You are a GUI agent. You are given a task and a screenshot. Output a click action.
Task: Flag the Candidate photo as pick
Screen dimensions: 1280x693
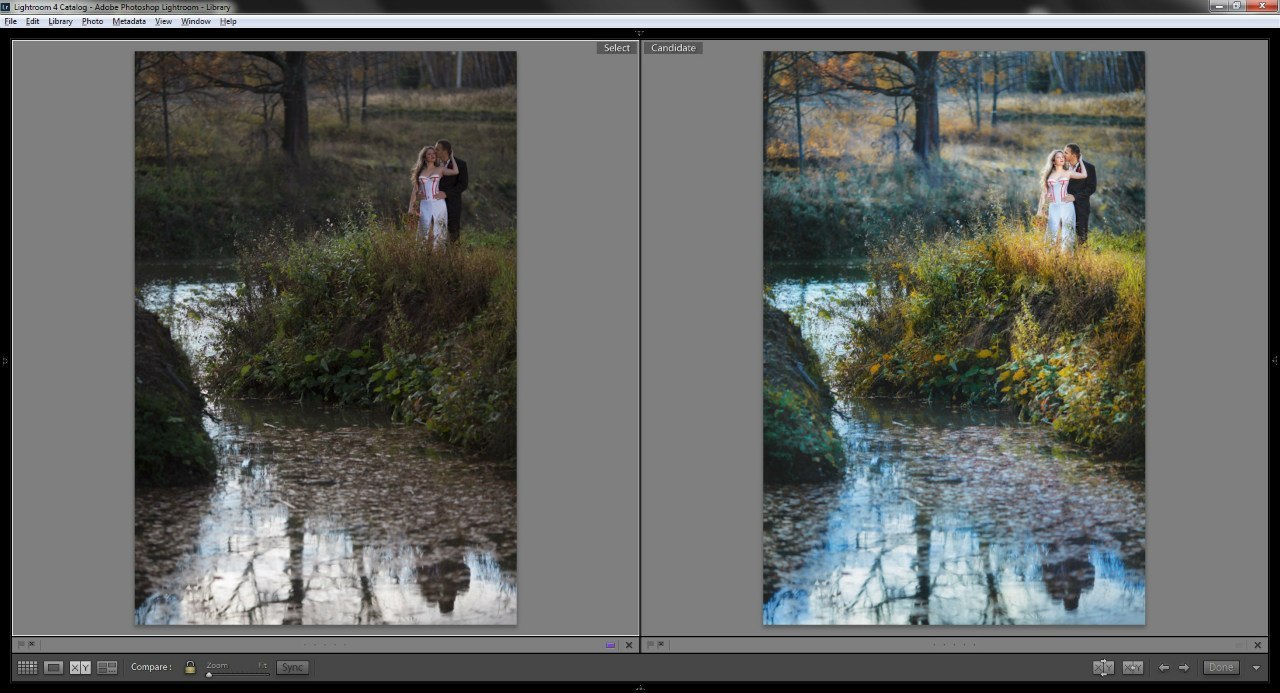coord(650,645)
